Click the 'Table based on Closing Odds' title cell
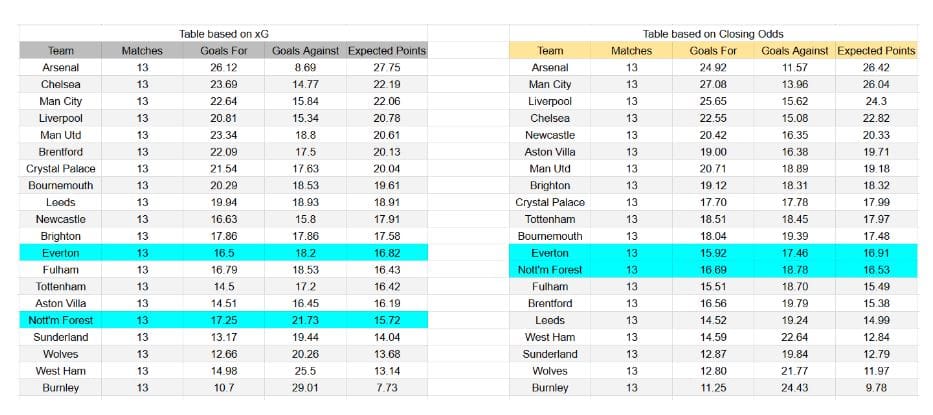933x415 pixels. coord(713,34)
